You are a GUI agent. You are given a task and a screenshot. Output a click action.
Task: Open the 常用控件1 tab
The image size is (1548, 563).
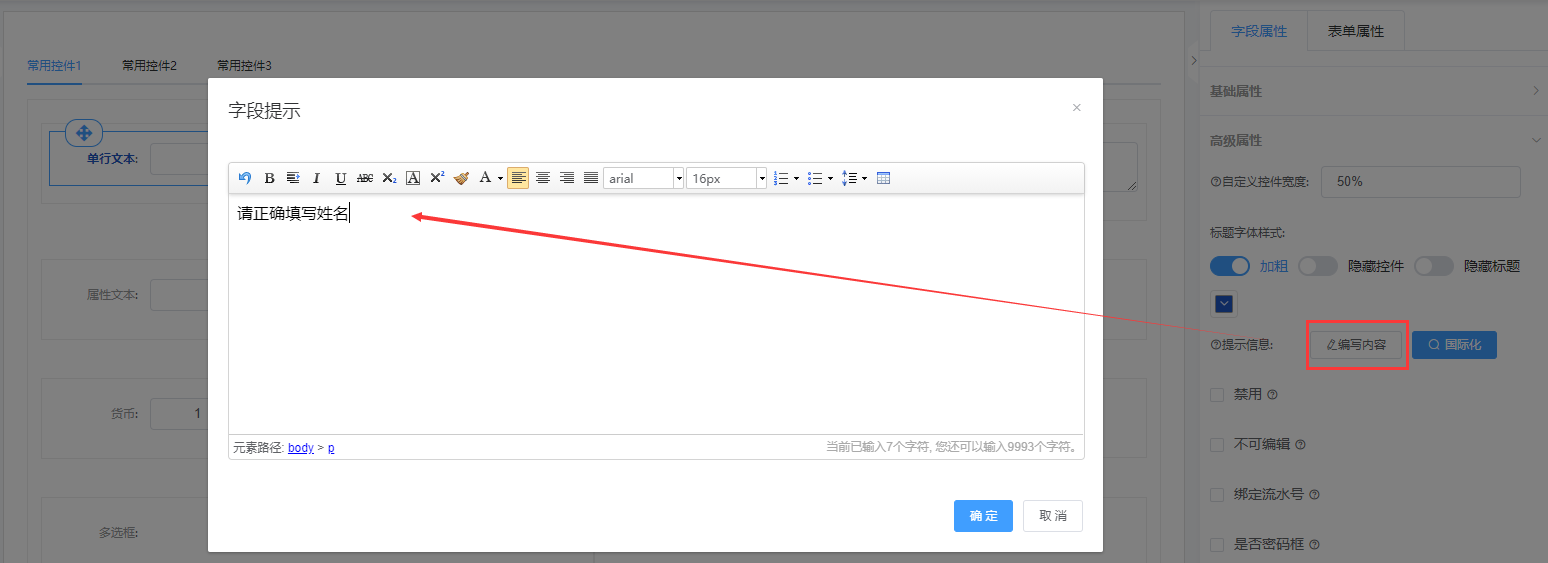(54, 66)
